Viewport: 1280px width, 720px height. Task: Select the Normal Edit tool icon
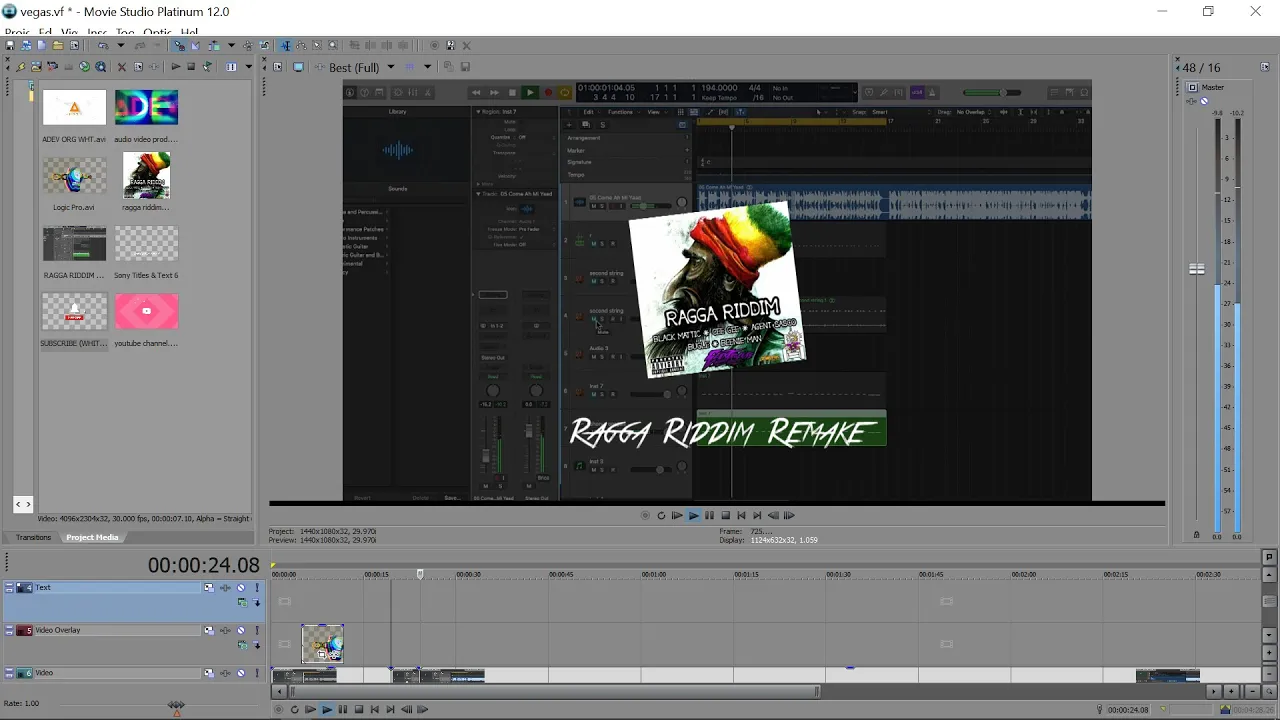click(286, 45)
